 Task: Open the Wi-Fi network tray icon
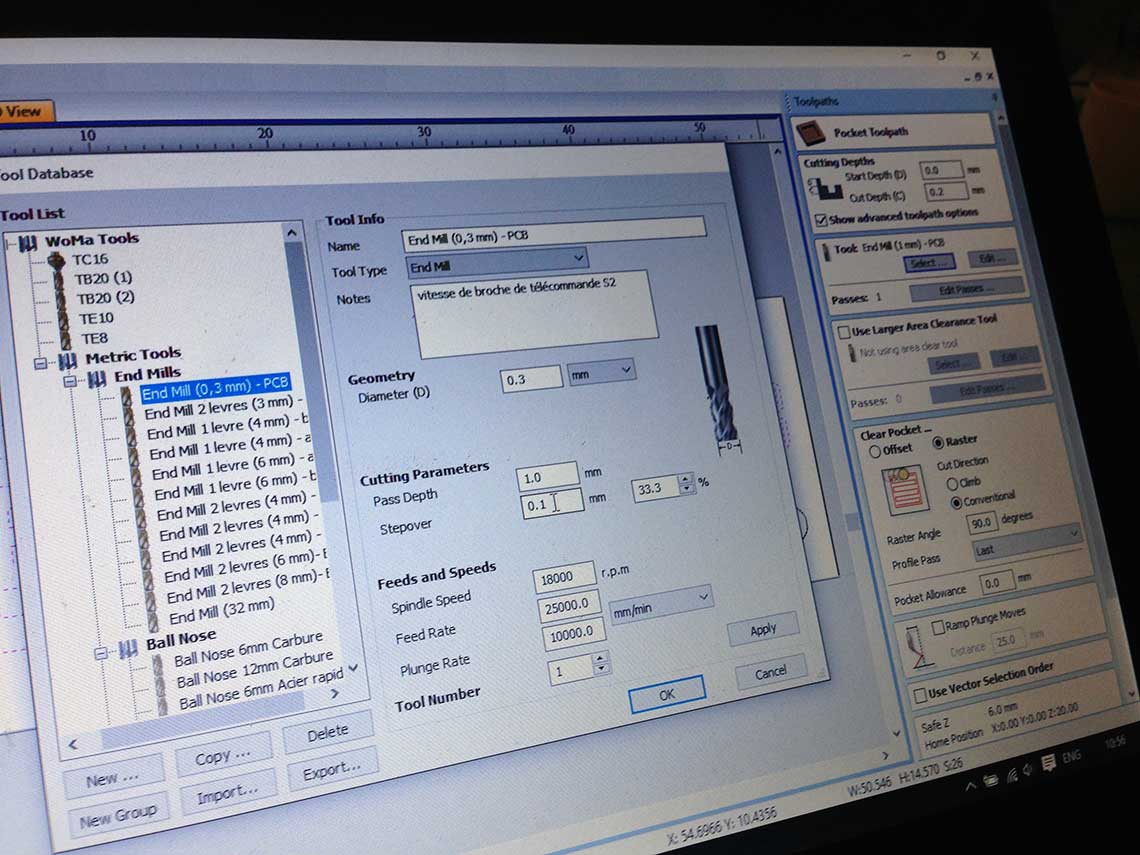(x=1011, y=775)
